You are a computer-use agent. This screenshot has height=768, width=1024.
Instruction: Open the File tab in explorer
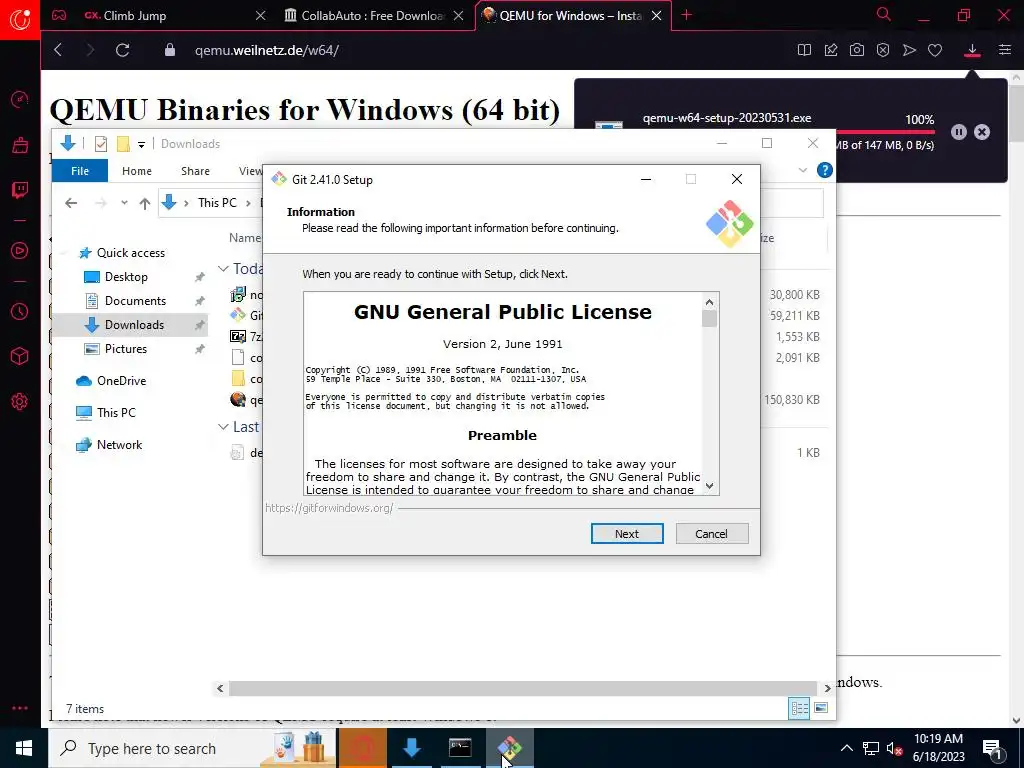coord(80,170)
